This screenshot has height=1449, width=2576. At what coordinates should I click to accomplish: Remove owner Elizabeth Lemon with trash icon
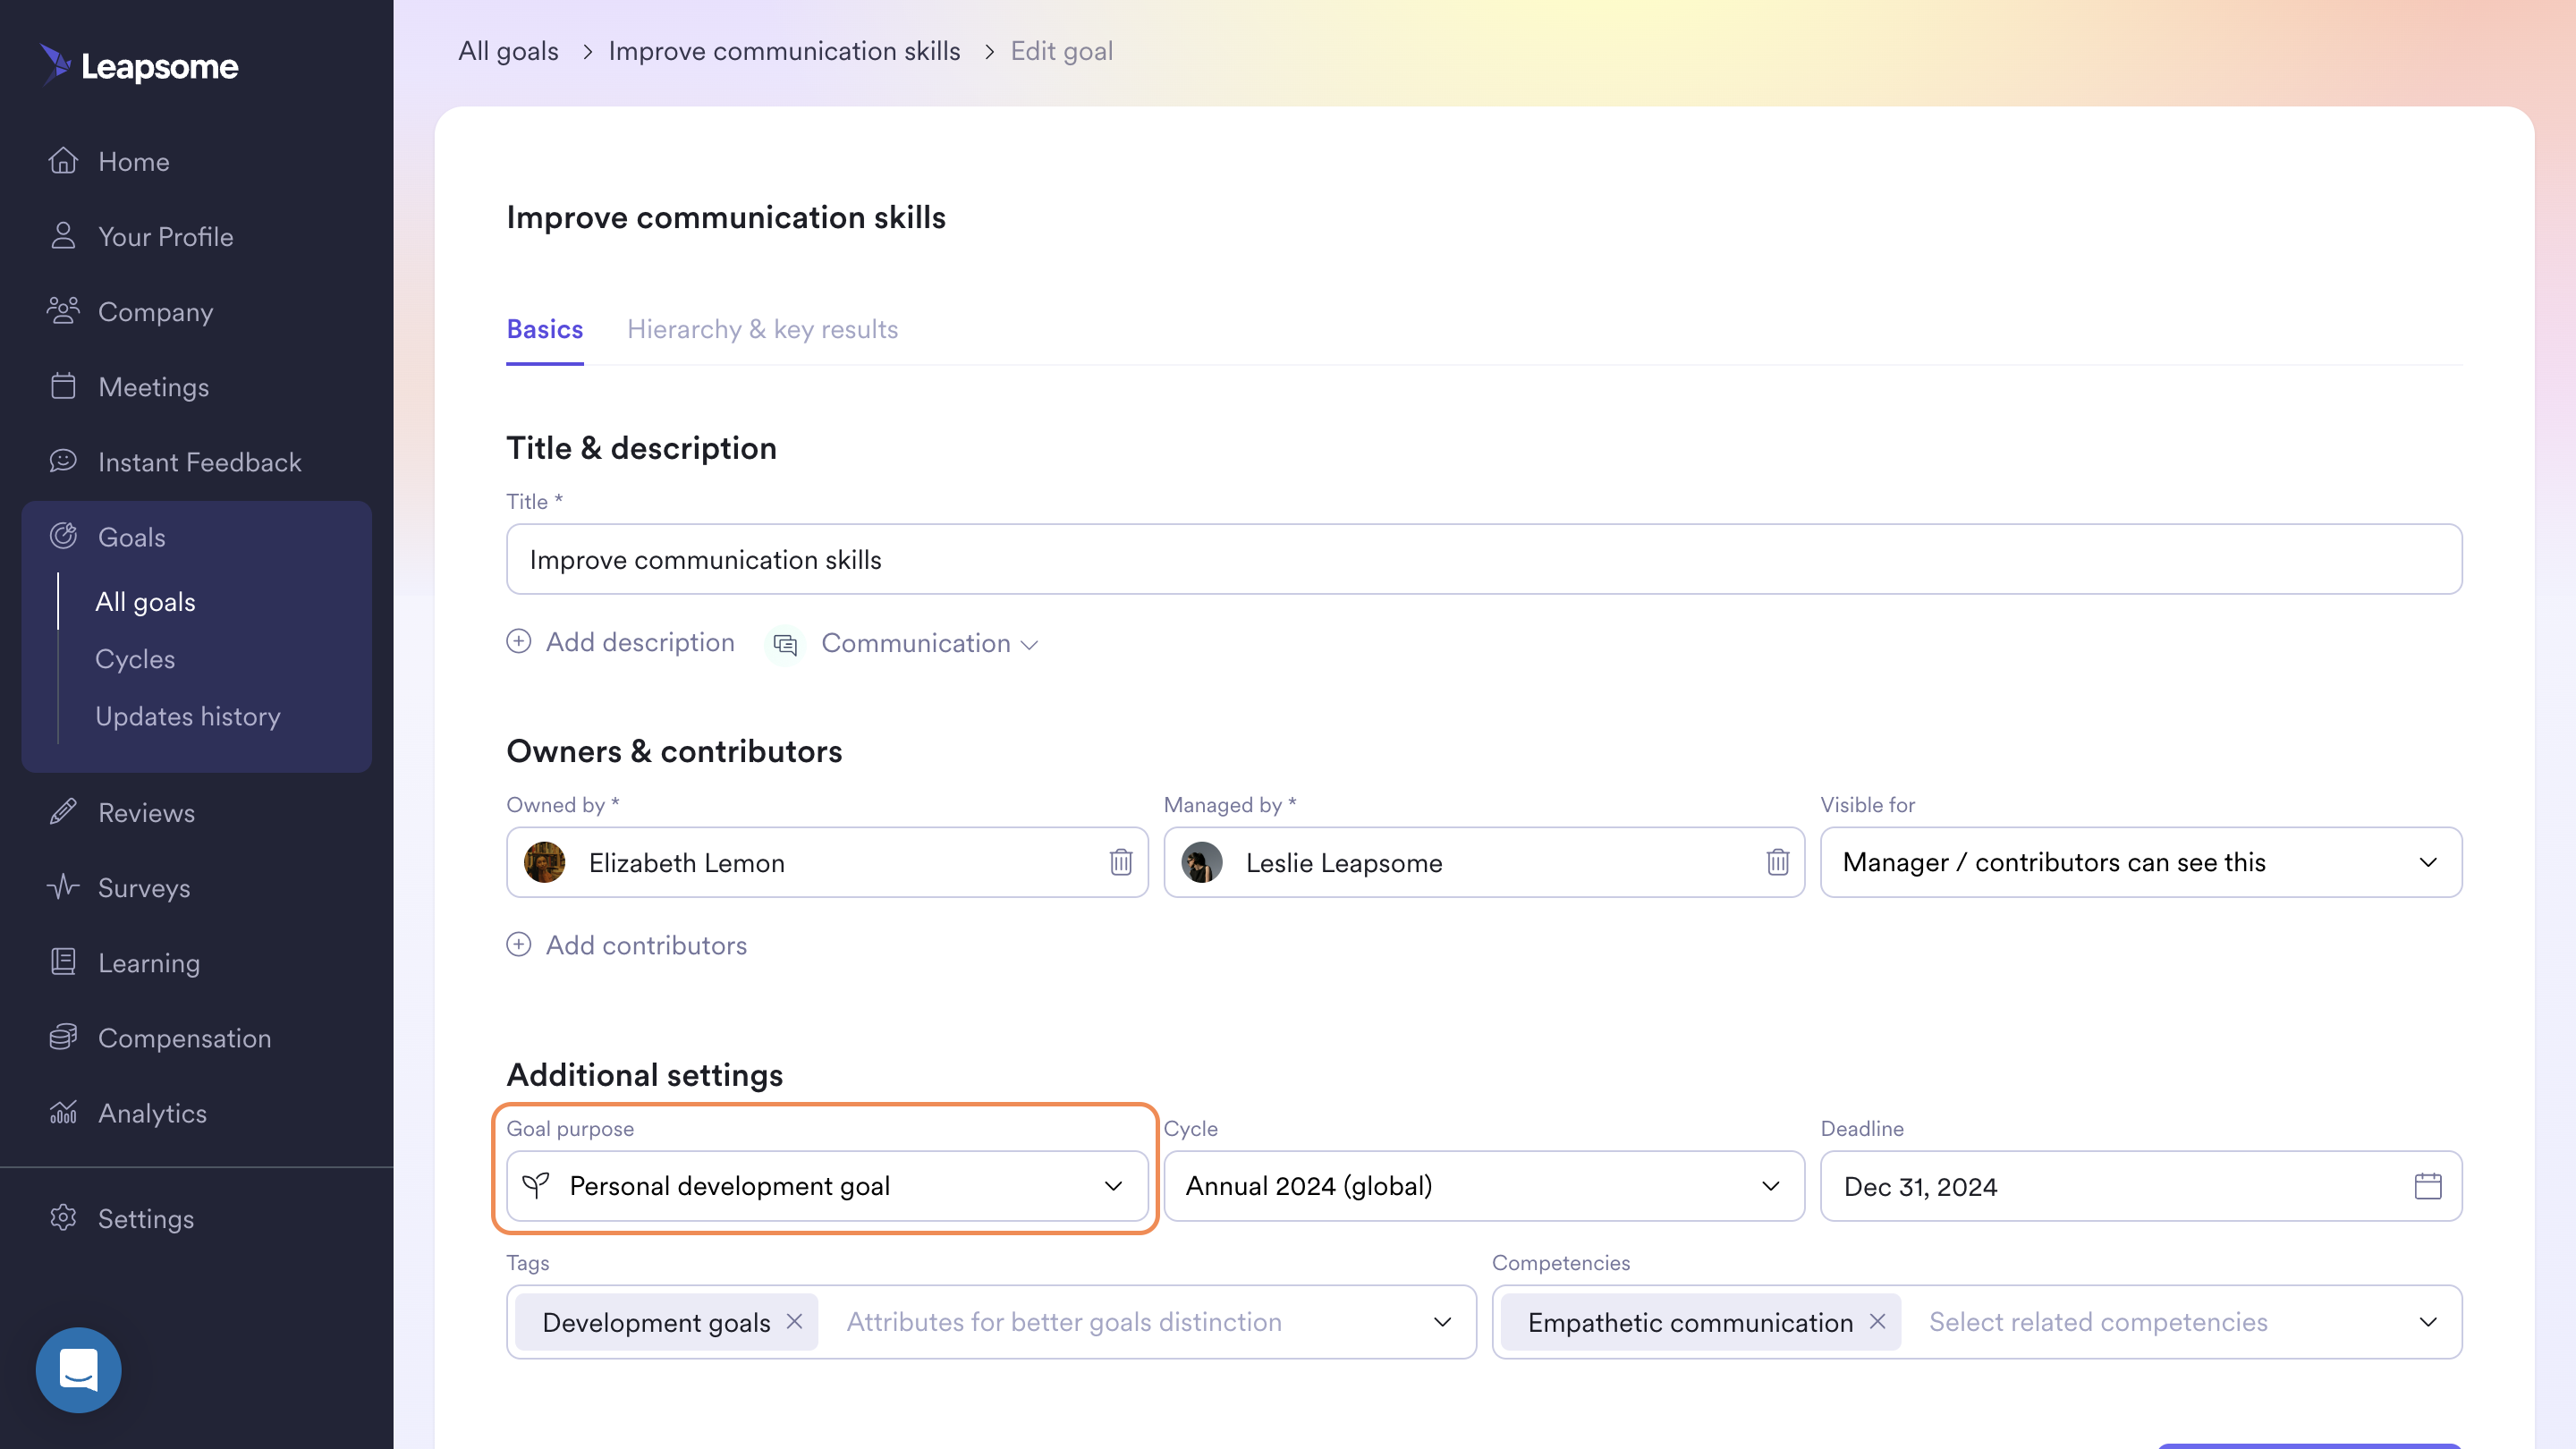coord(1120,861)
